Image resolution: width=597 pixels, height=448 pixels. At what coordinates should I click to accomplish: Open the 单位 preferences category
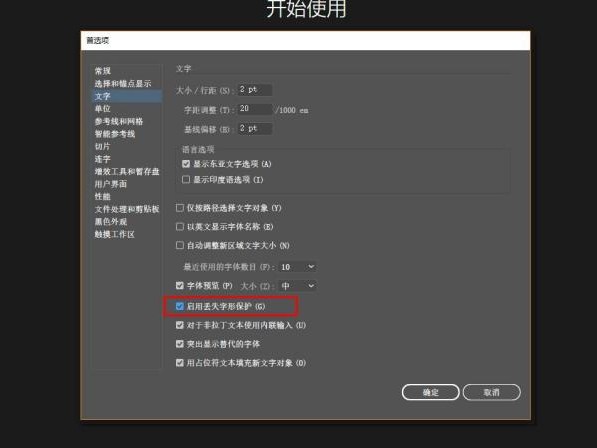(102, 109)
